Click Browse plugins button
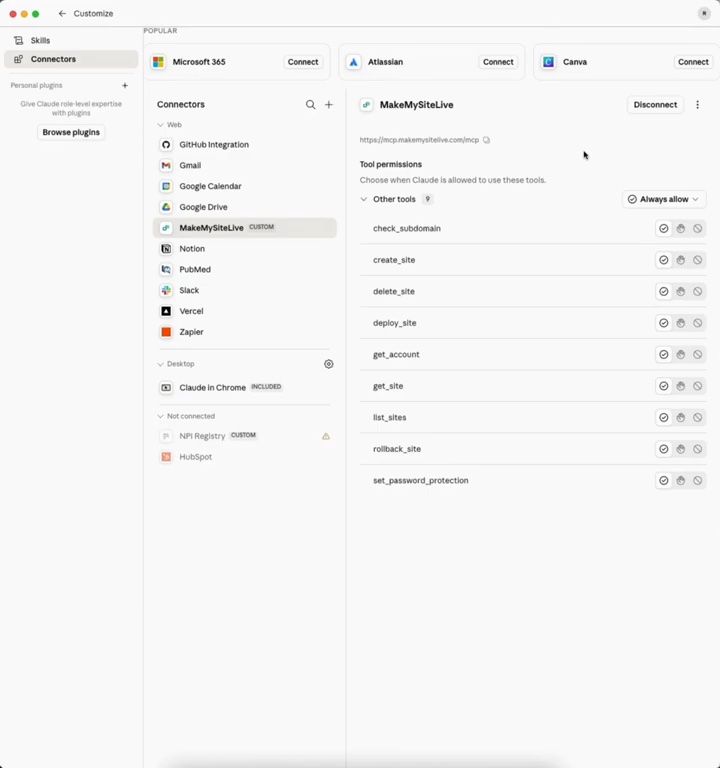 tap(71, 132)
